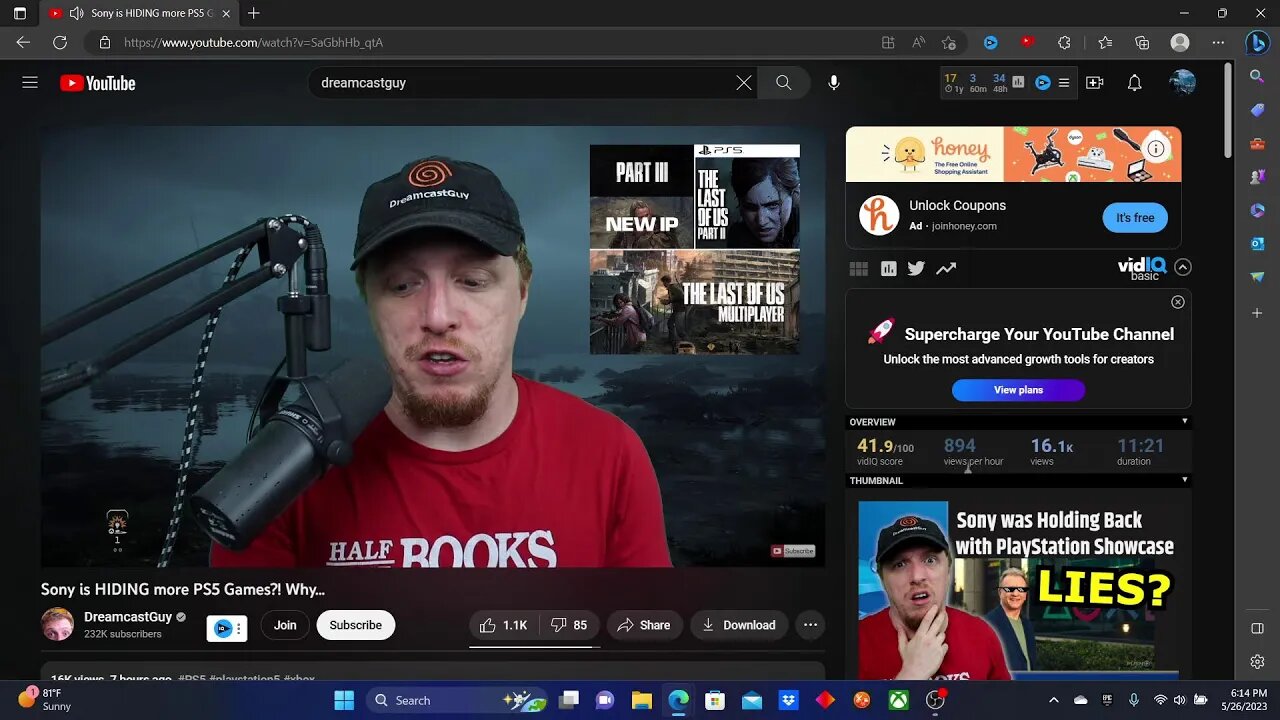
Task: Open vidIQ three-dot options beside channel badge
Action: click(238, 628)
